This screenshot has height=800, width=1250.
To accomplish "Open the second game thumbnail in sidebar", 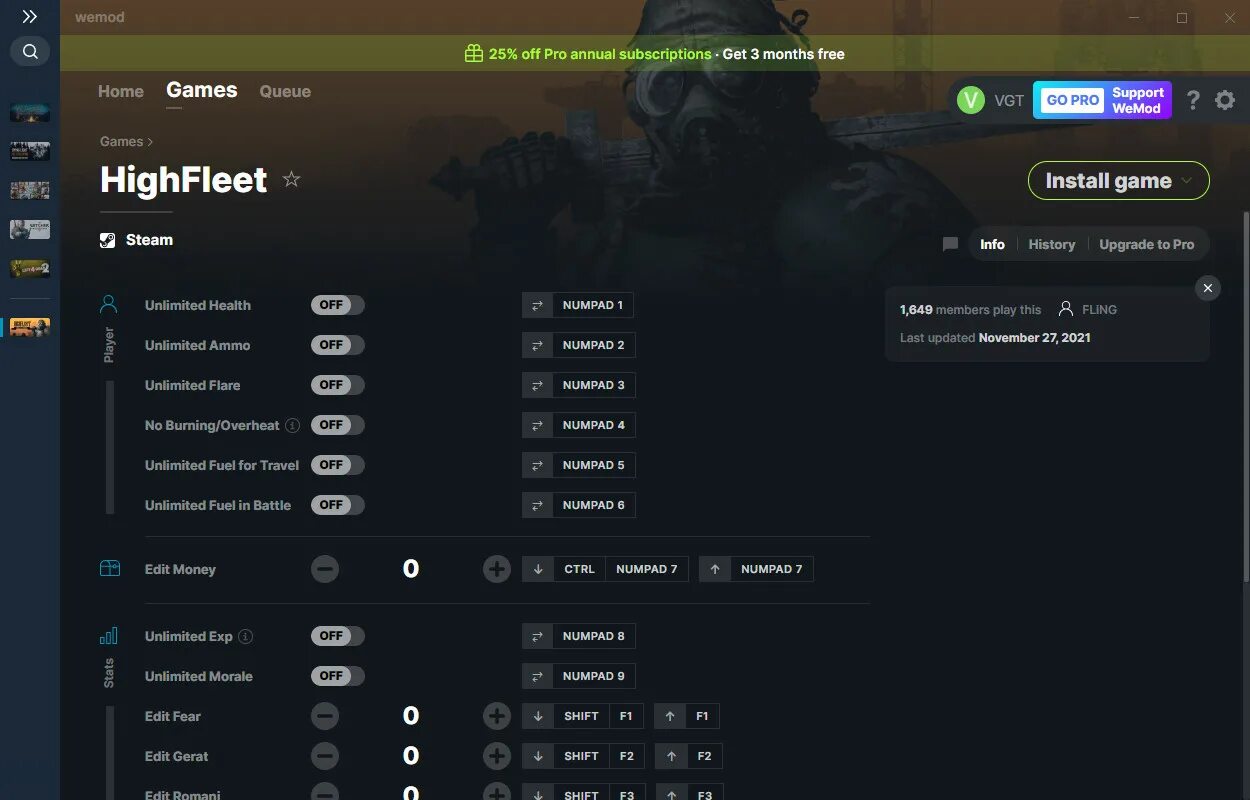I will point(30,151).
